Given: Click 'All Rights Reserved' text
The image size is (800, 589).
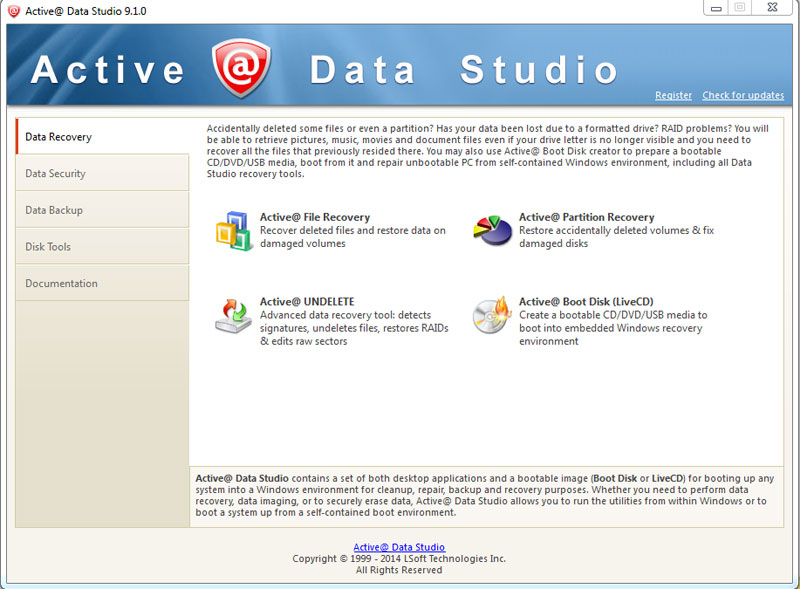Looking at the screenshot, I should point(399,570).
